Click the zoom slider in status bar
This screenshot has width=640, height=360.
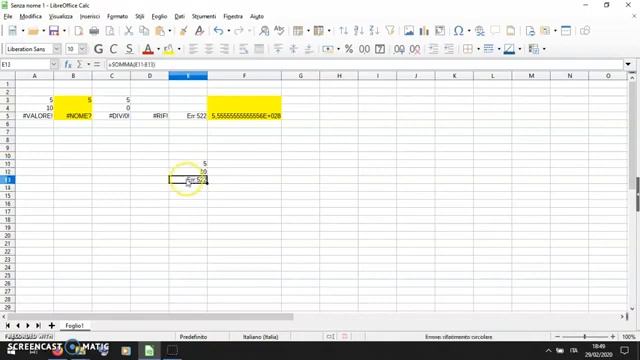pos(585,337)
